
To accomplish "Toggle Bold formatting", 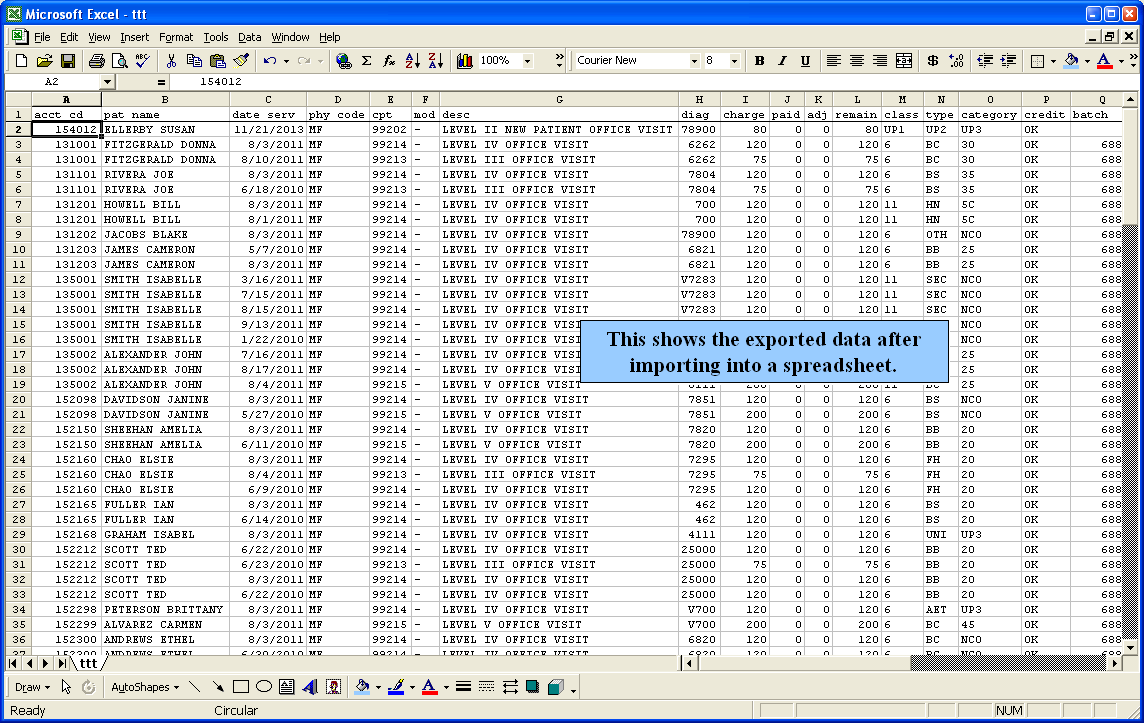I will click(760, 61).
